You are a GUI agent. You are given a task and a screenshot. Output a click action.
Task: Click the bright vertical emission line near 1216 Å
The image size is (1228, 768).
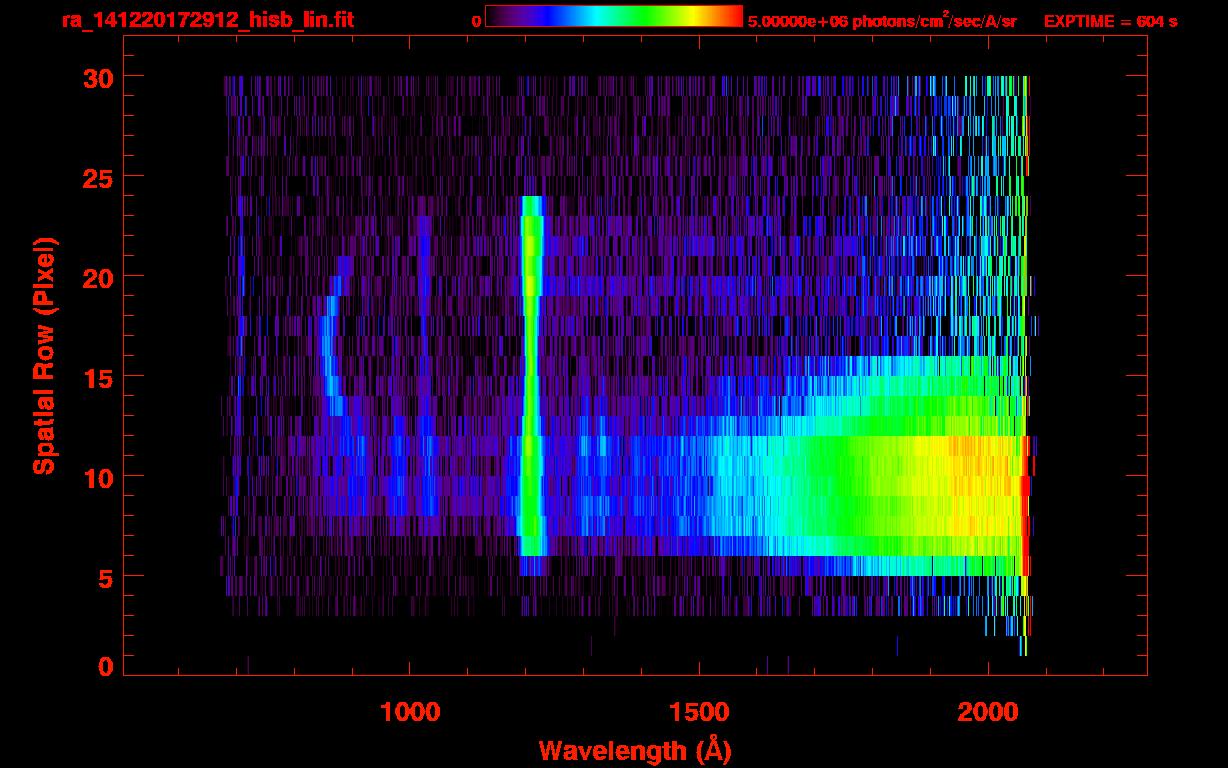(x=531, y=375)
